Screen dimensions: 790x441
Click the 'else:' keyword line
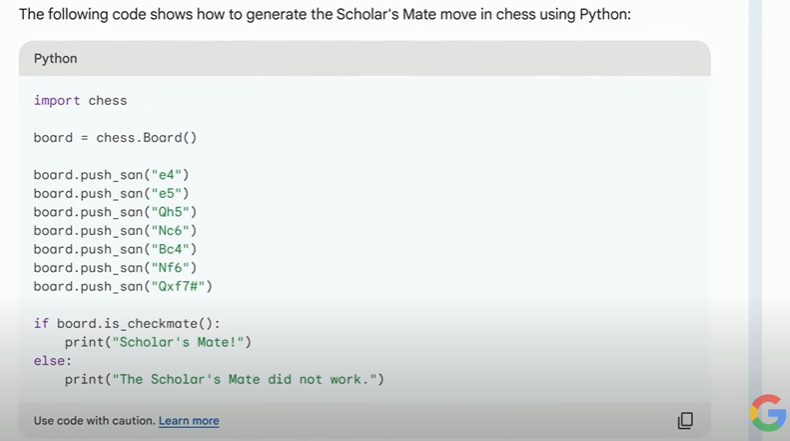[x=53, y=360]
